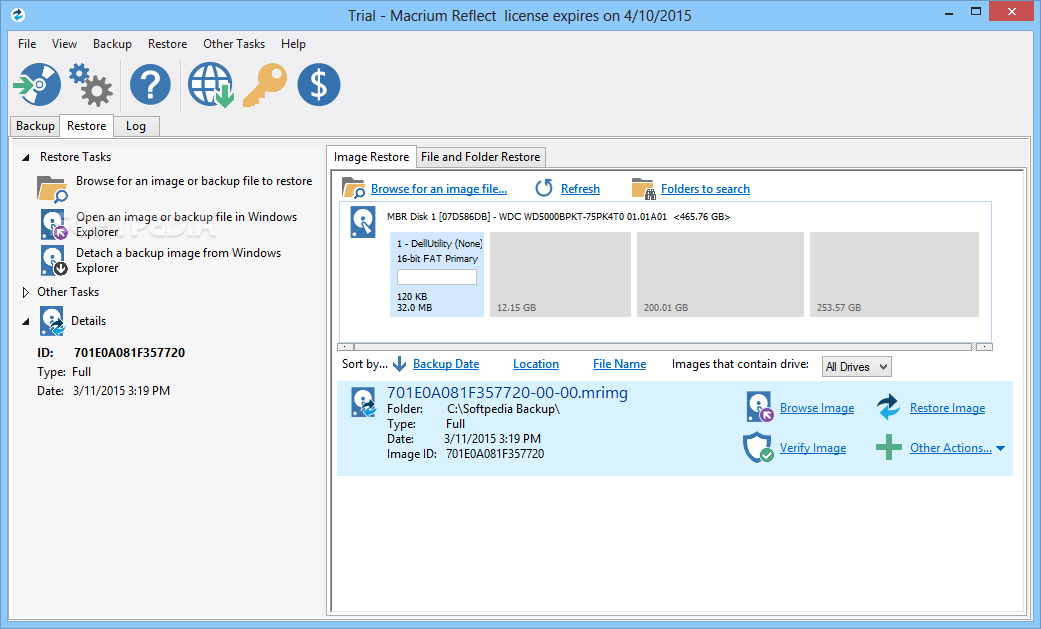Viewport: 1041px width, 629px height.
Task: Select the 200.01 GB partition block
Action: tap(720, 274)
